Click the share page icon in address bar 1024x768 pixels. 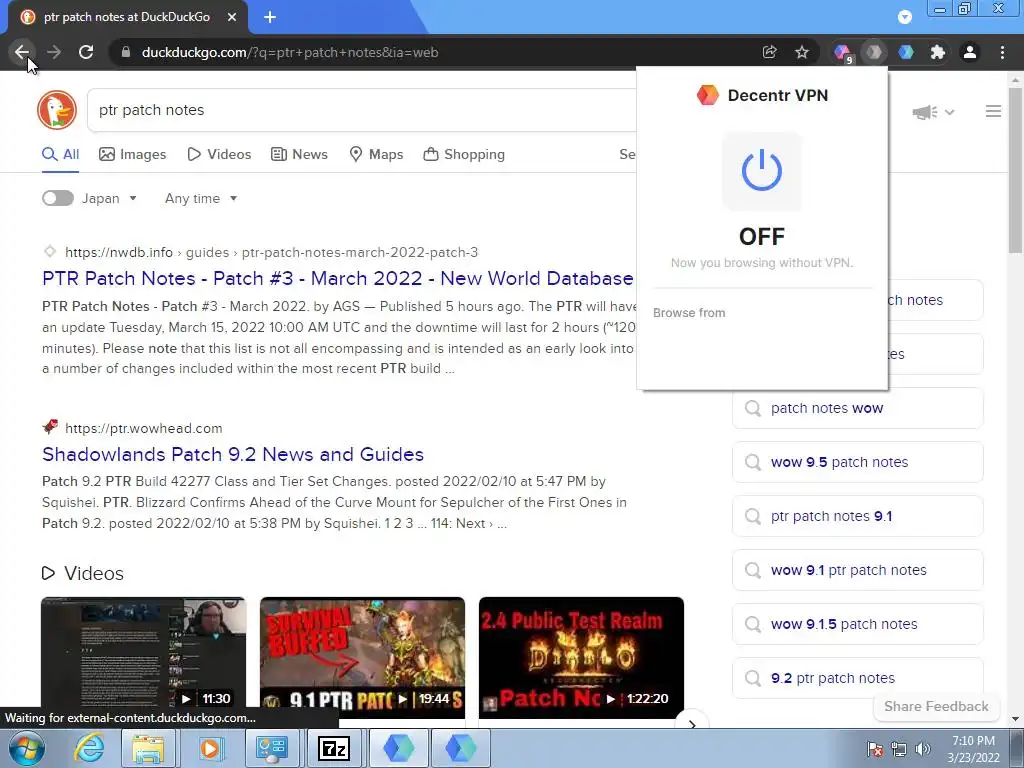coord(769,52)
